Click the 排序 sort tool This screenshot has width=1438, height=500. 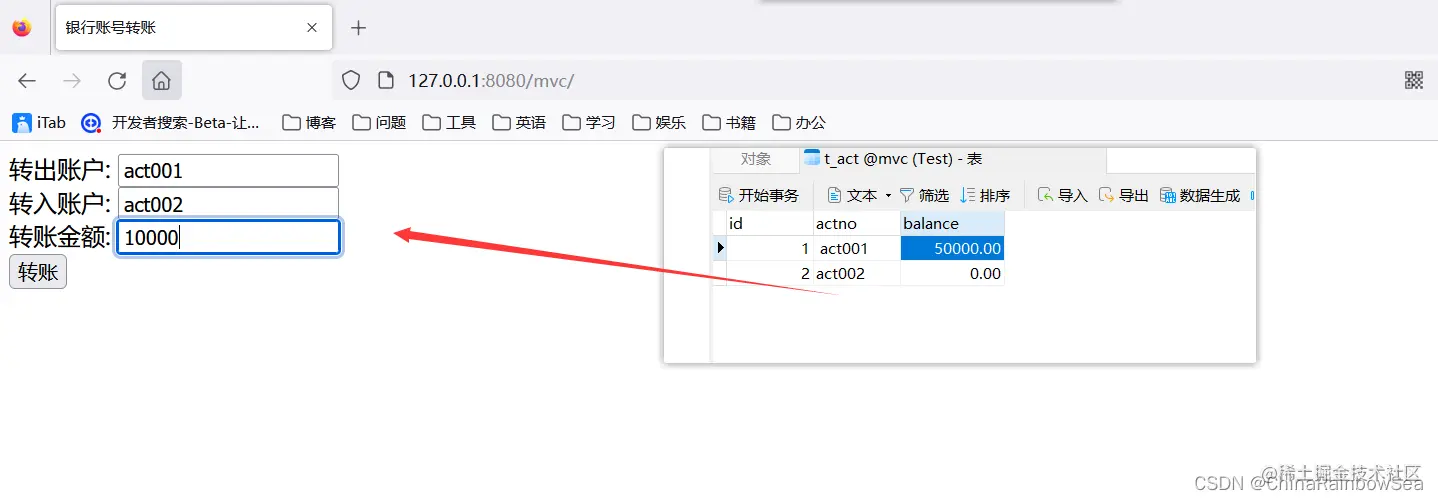985,195
